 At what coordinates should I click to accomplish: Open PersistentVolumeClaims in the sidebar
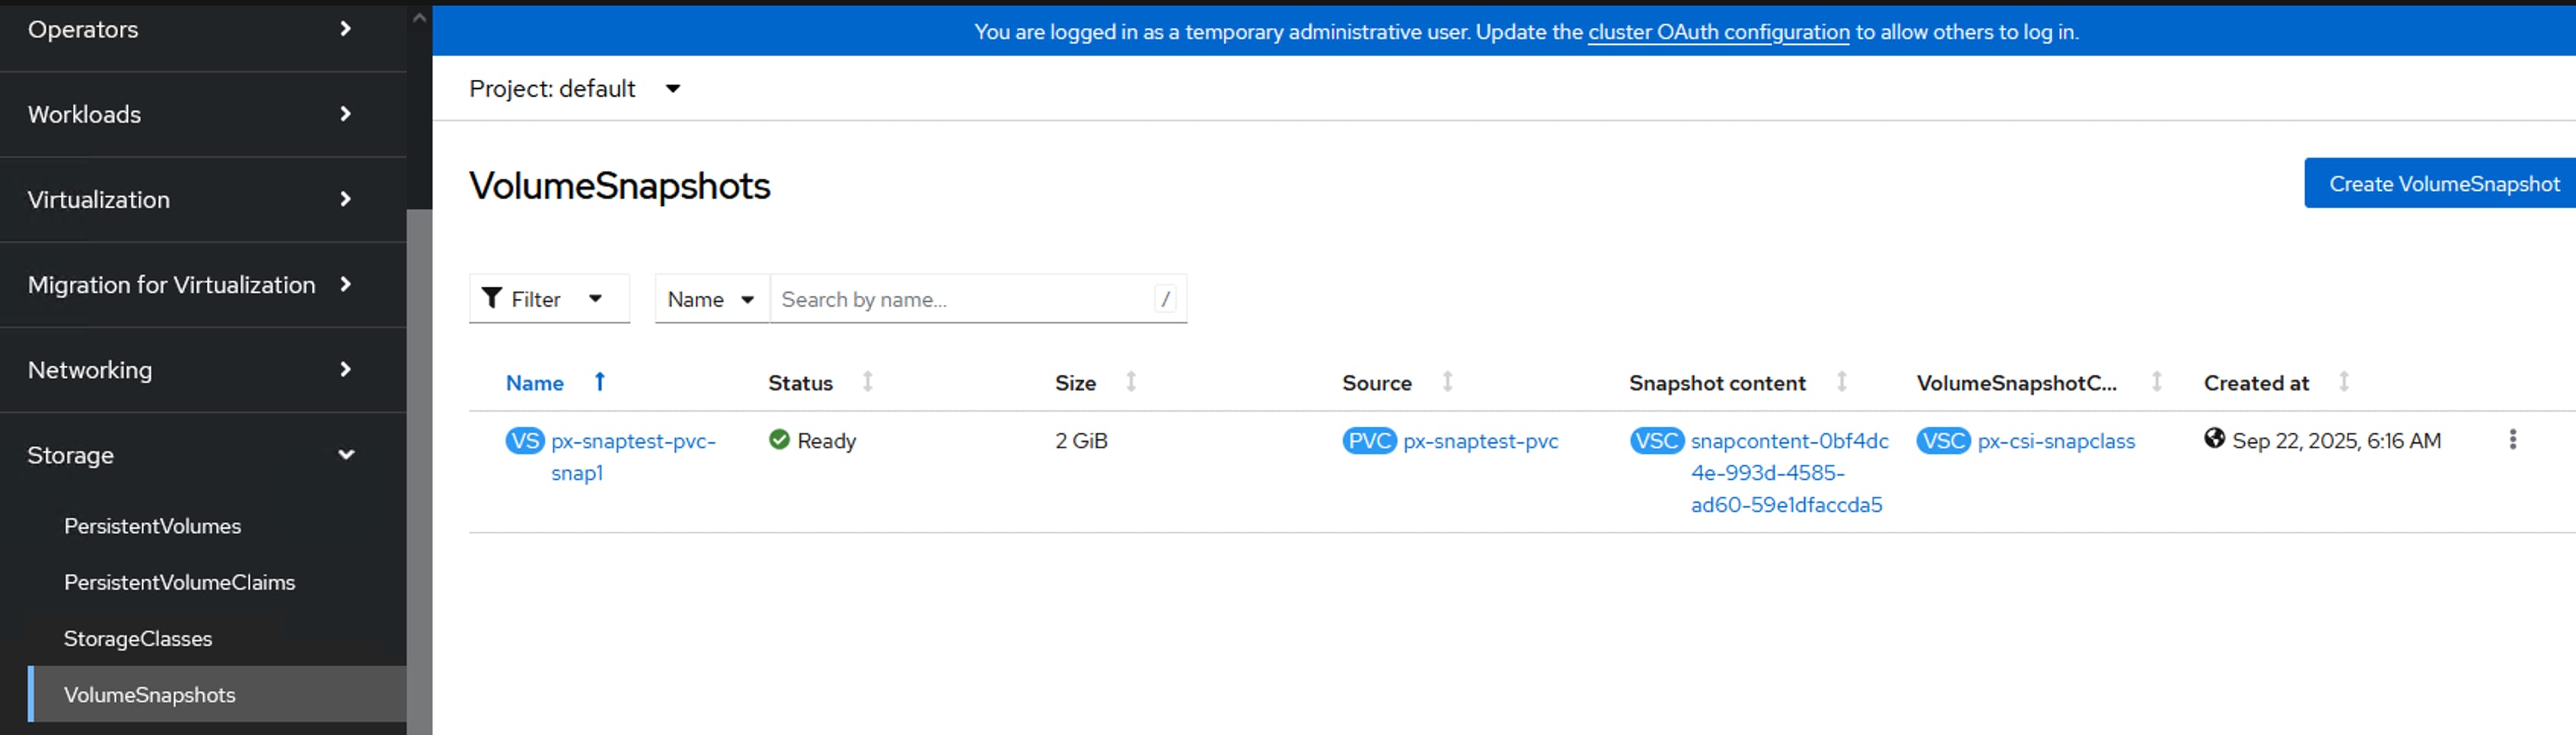pos(180,582)
